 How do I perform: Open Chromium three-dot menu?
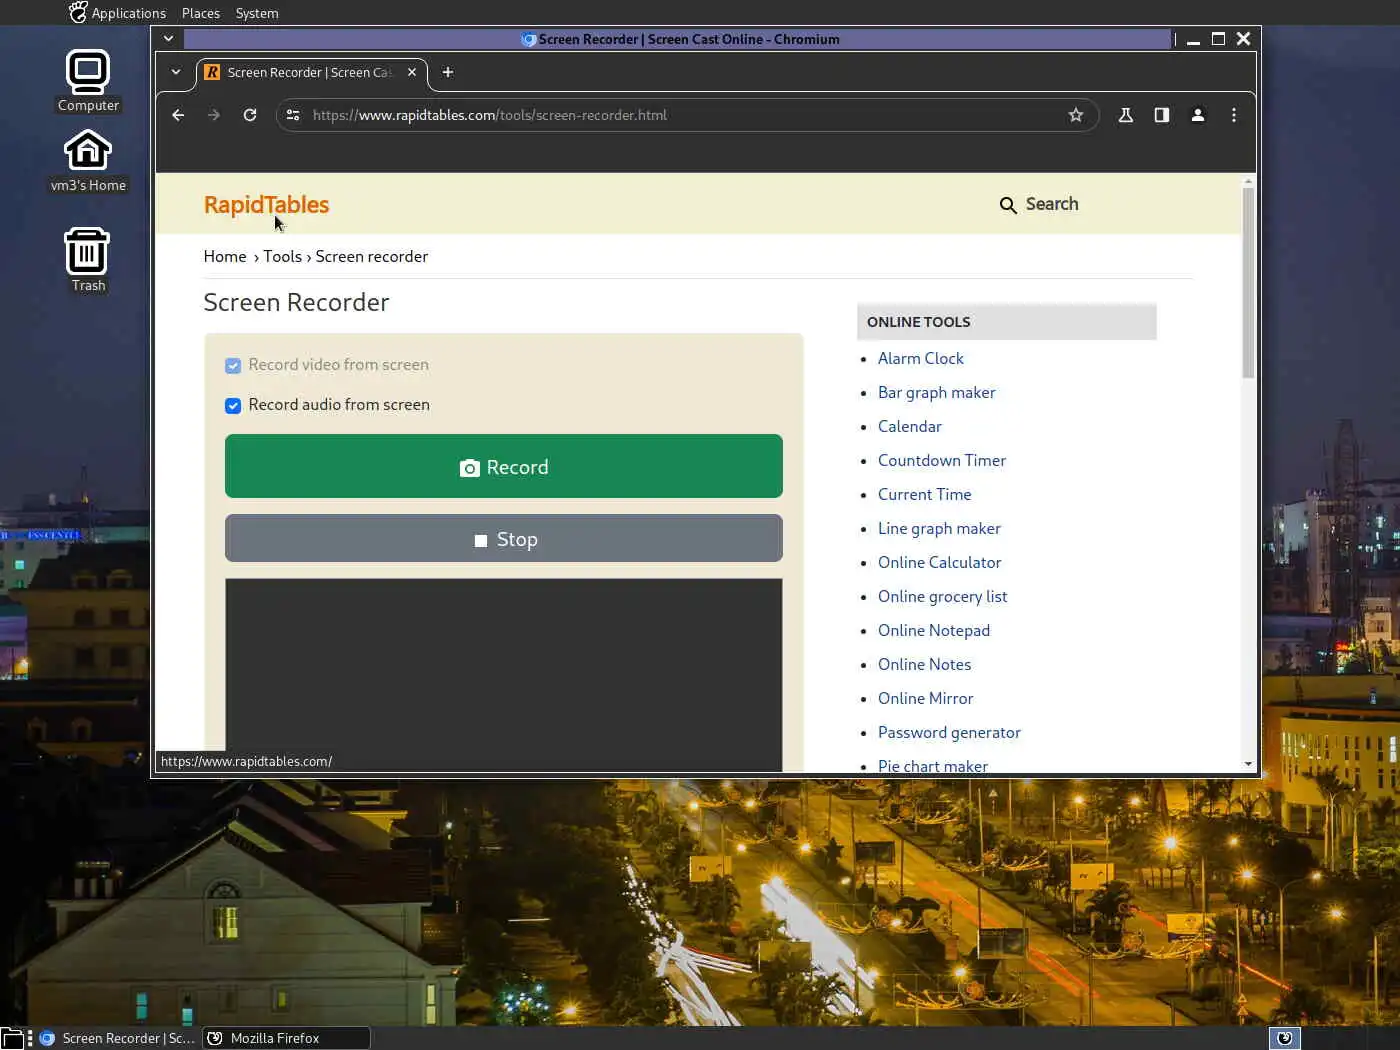(x=1234, y=115)
